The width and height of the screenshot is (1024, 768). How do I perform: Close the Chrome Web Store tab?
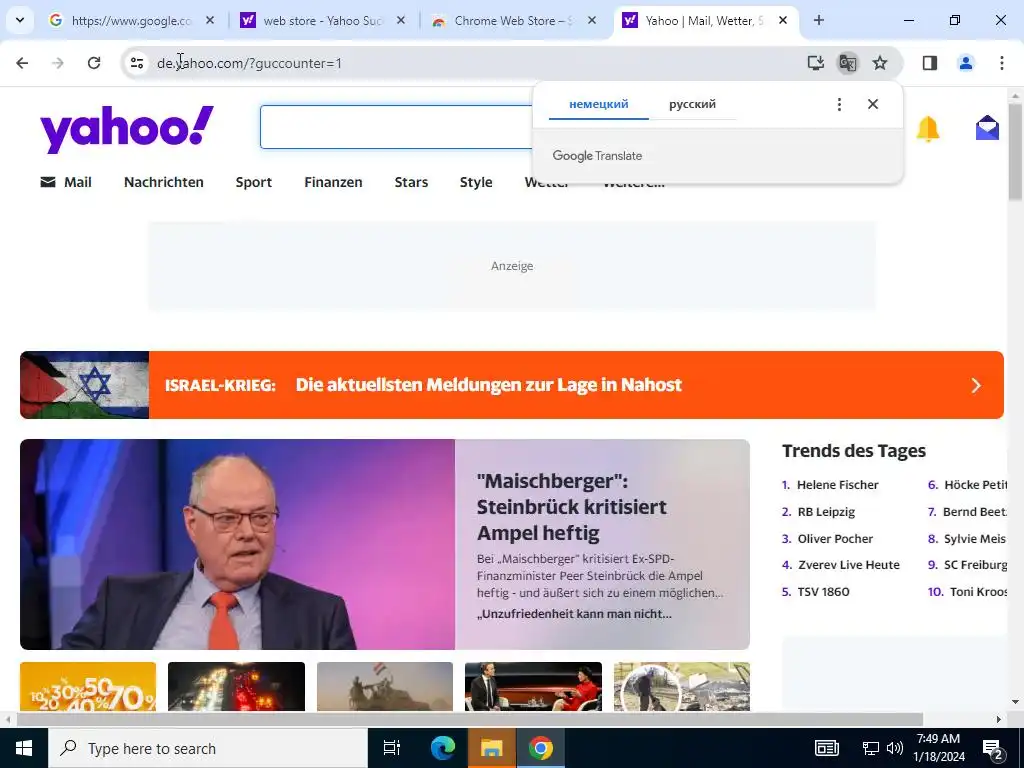coord(592,21)
